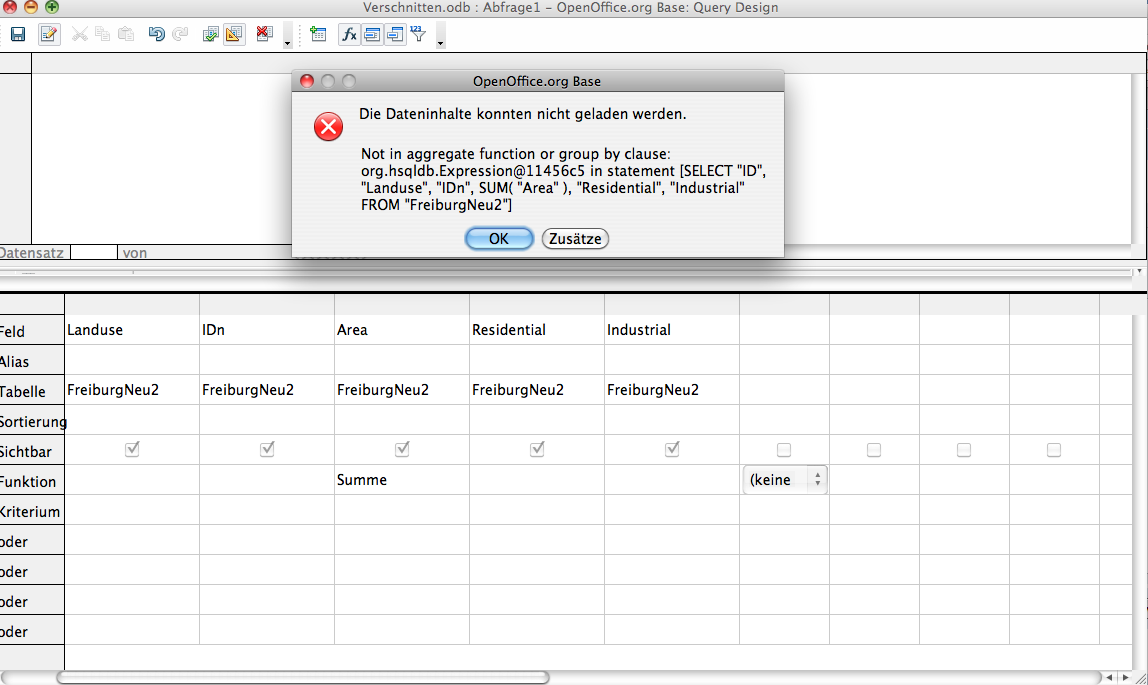Click the Distinct Values filter icon
The image size is (1148, 685).
418,34
